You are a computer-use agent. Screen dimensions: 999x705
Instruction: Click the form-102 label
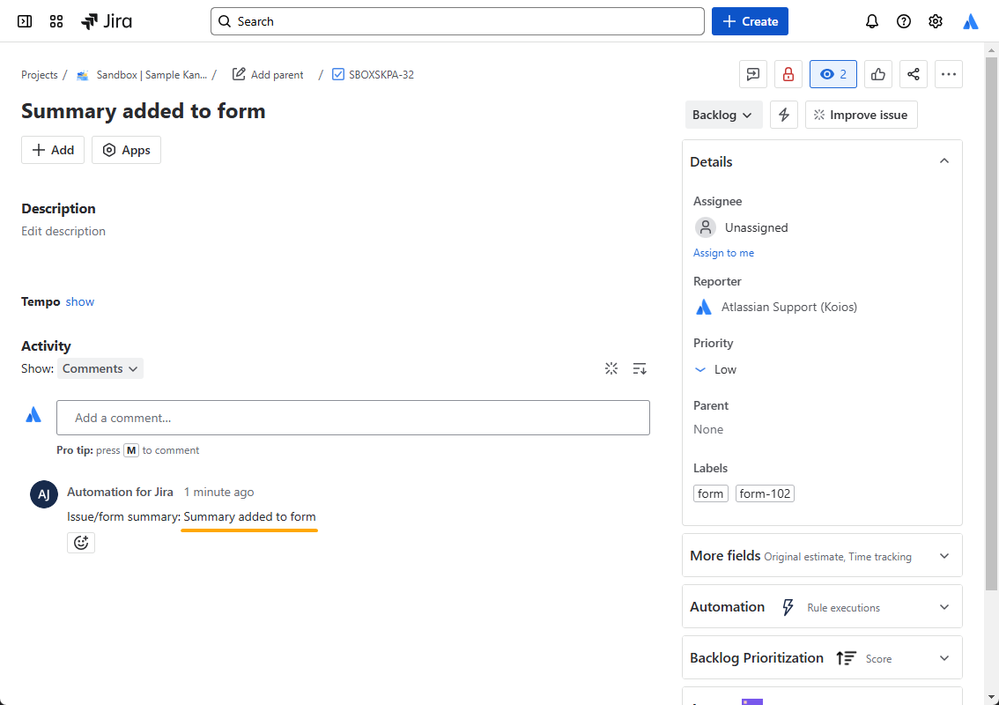(765, 494)
